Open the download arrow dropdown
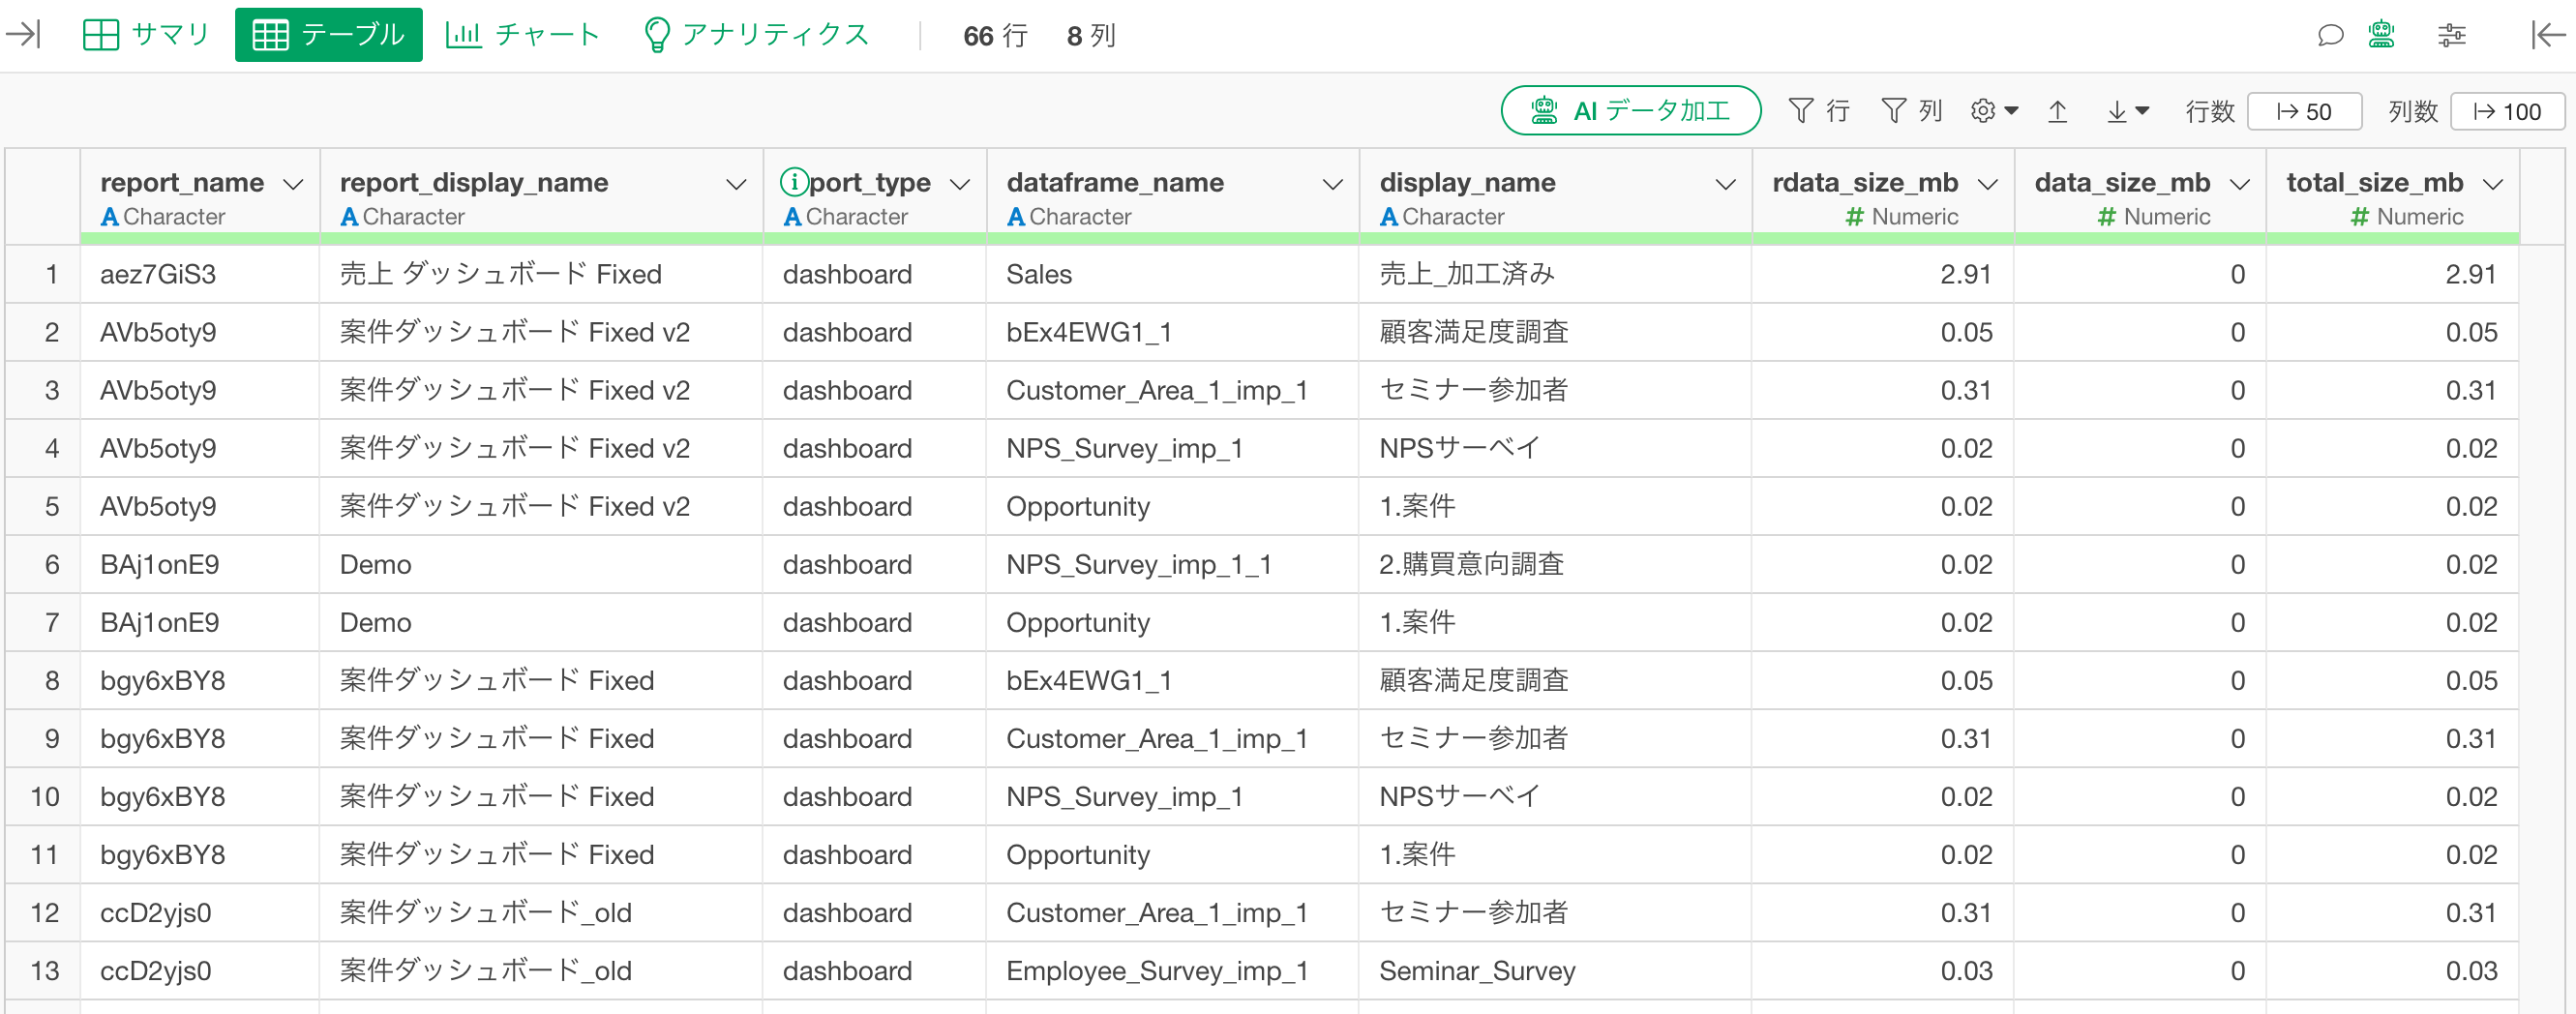This screenshot has width=2576, height=1014. tap(2127, 111)
